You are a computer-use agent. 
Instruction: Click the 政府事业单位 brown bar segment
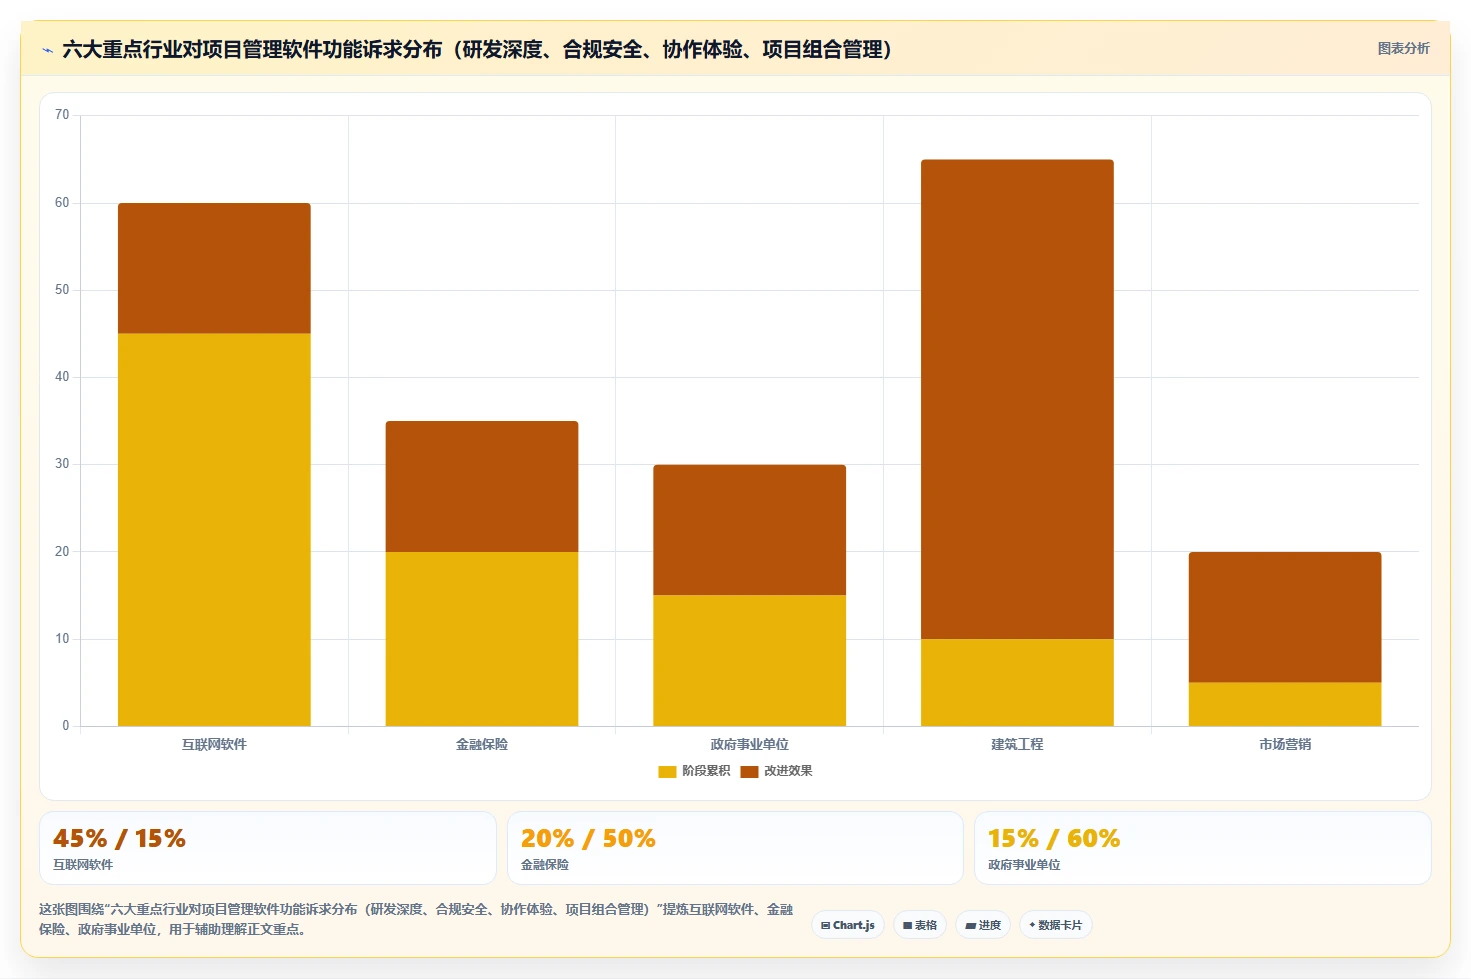click(750, 530)
